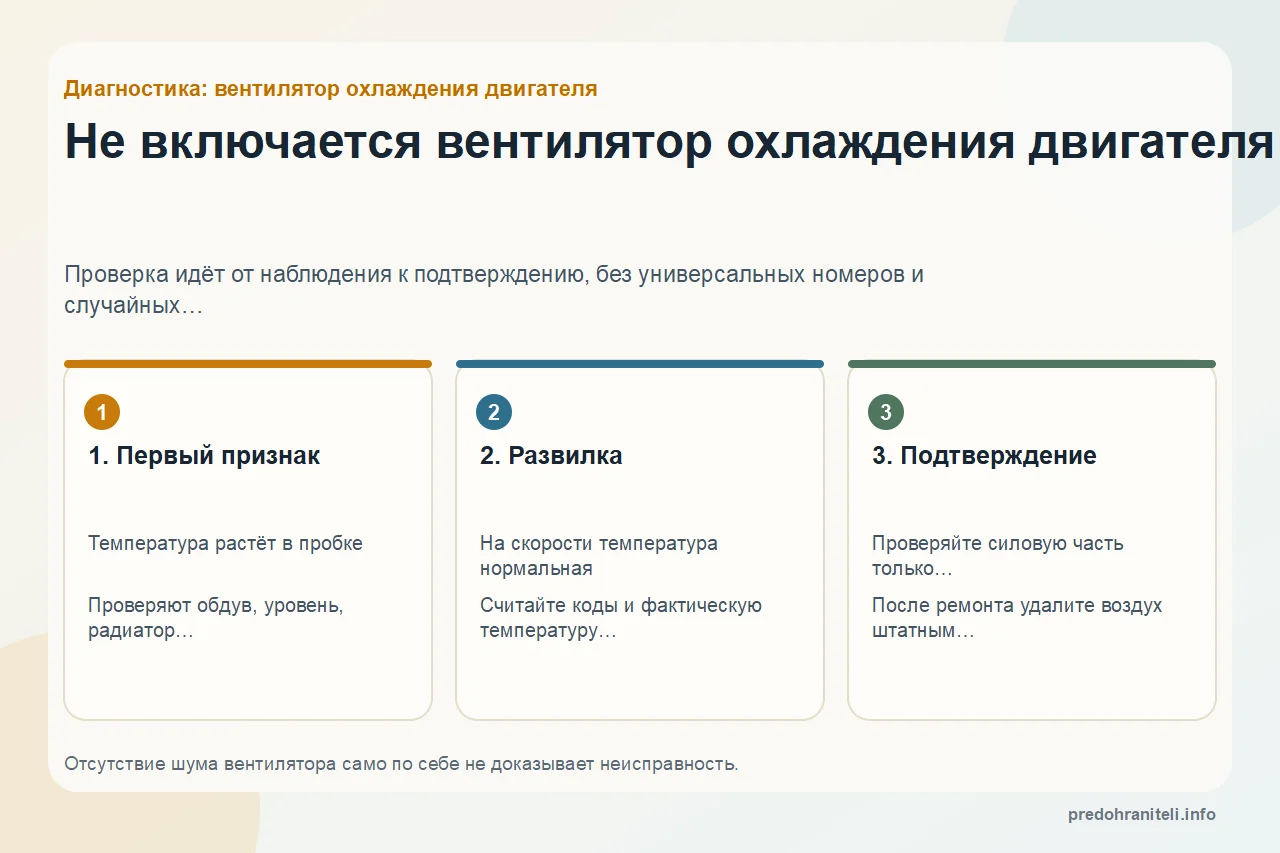The image size is (1280, 853).
Task: Click the text "Проверяют обдув, уровень, радиатор…"
Action: (216, 618)
